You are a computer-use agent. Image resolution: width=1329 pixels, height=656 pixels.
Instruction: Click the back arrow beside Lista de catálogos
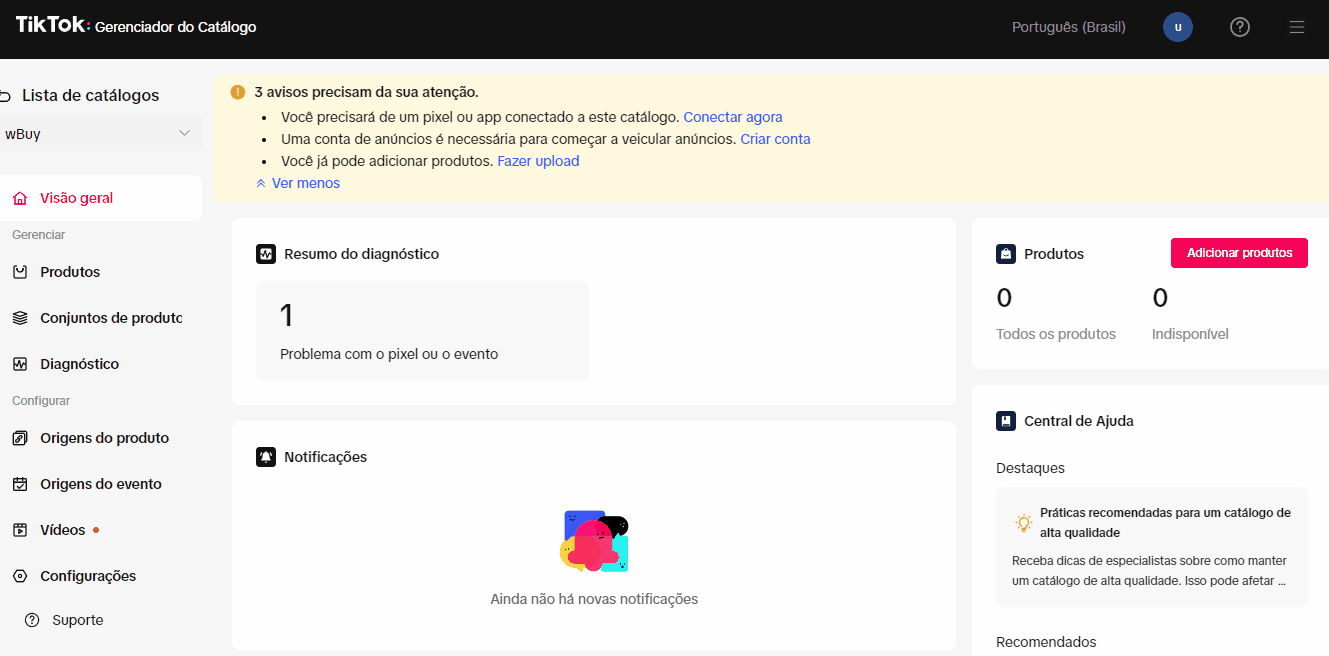[5, 96]
